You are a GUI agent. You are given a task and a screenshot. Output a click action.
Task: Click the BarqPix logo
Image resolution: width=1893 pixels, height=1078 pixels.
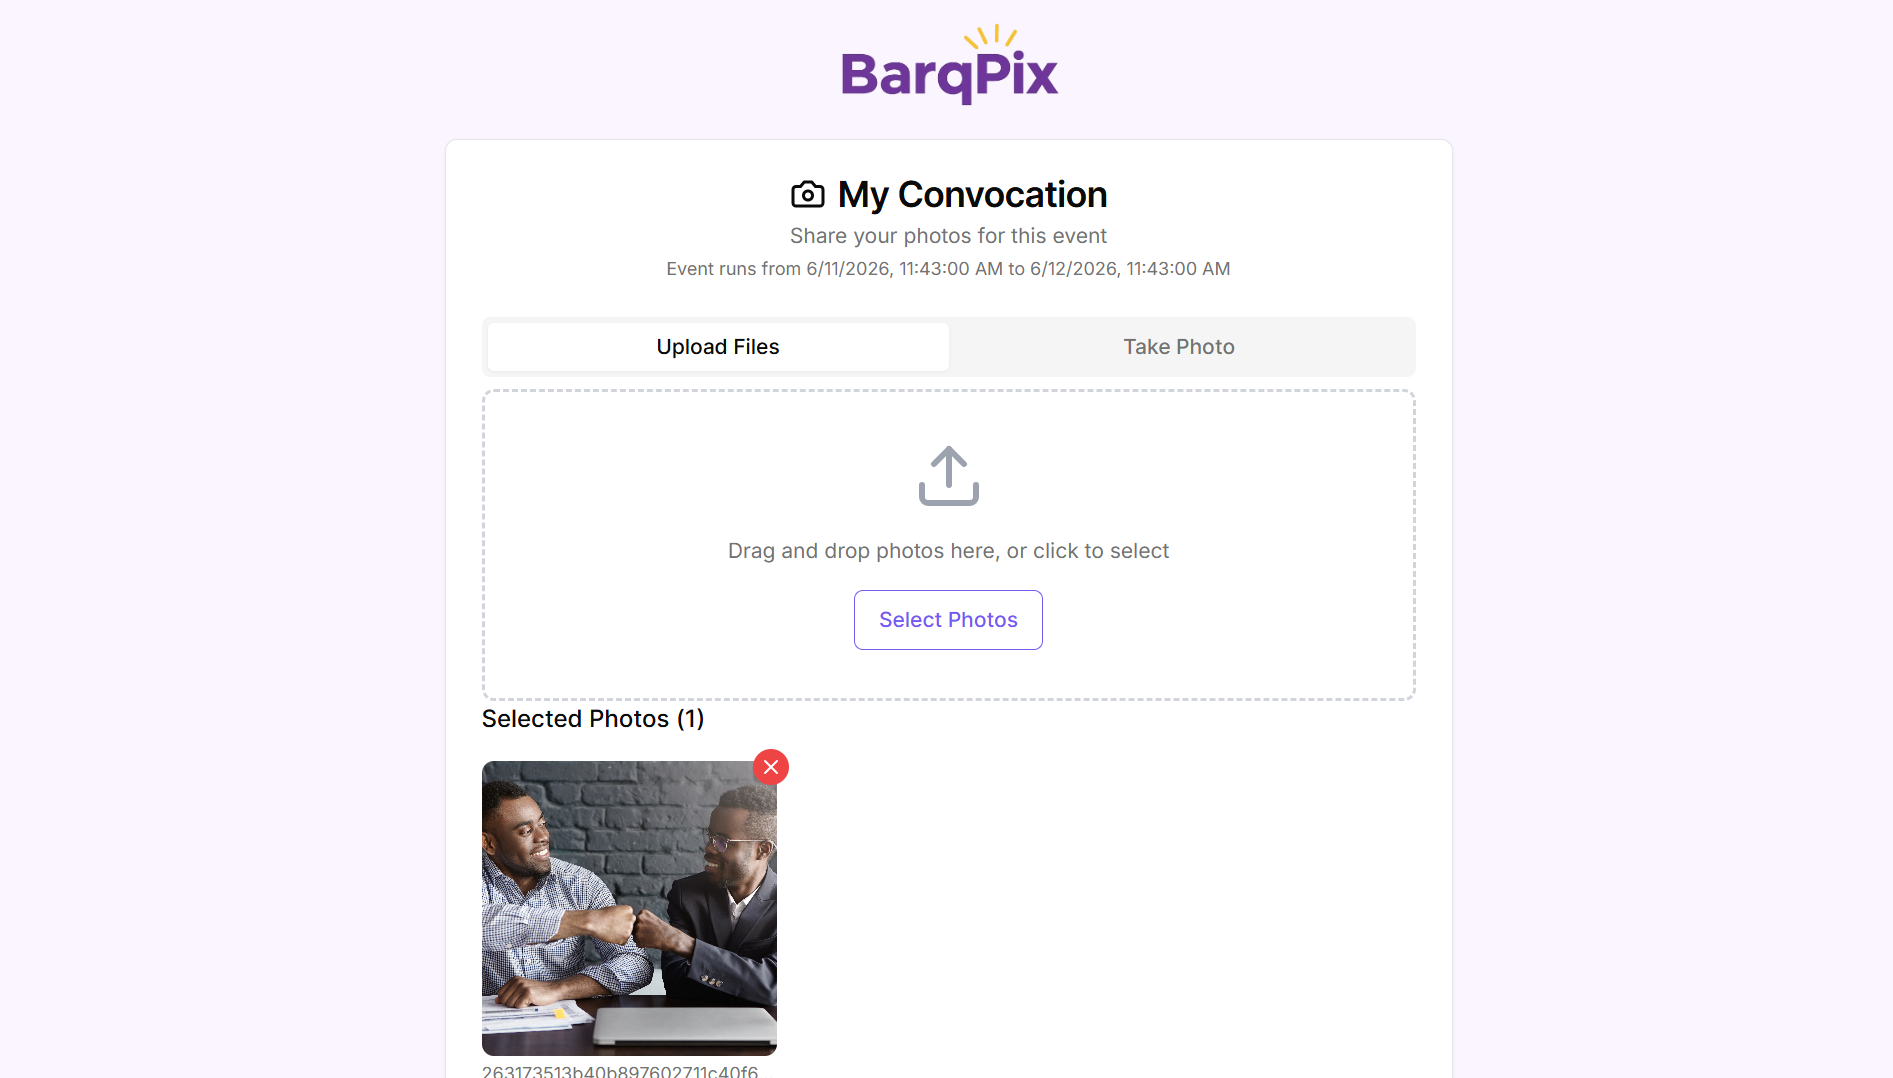tap(949, 65)
